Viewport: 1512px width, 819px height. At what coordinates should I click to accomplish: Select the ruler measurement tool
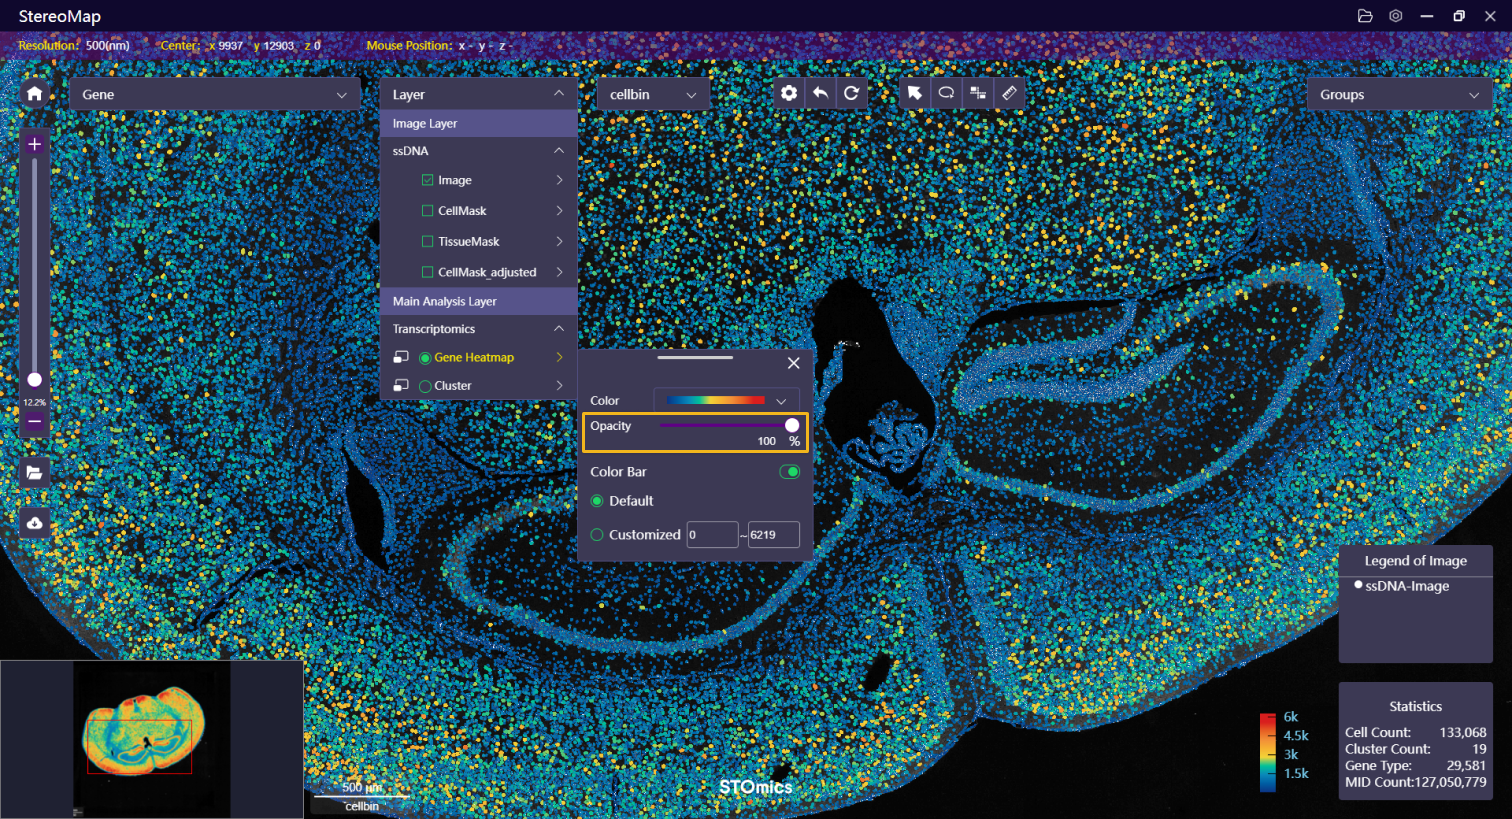pyautogui.click(x=1009, y=93)
